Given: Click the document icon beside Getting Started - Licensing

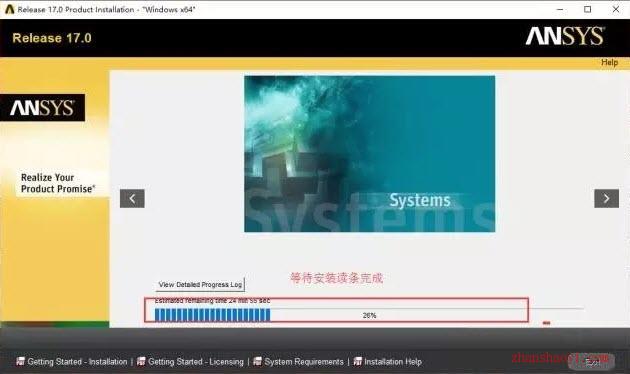Looking at the screenshot, I should (x=141, y=362).
